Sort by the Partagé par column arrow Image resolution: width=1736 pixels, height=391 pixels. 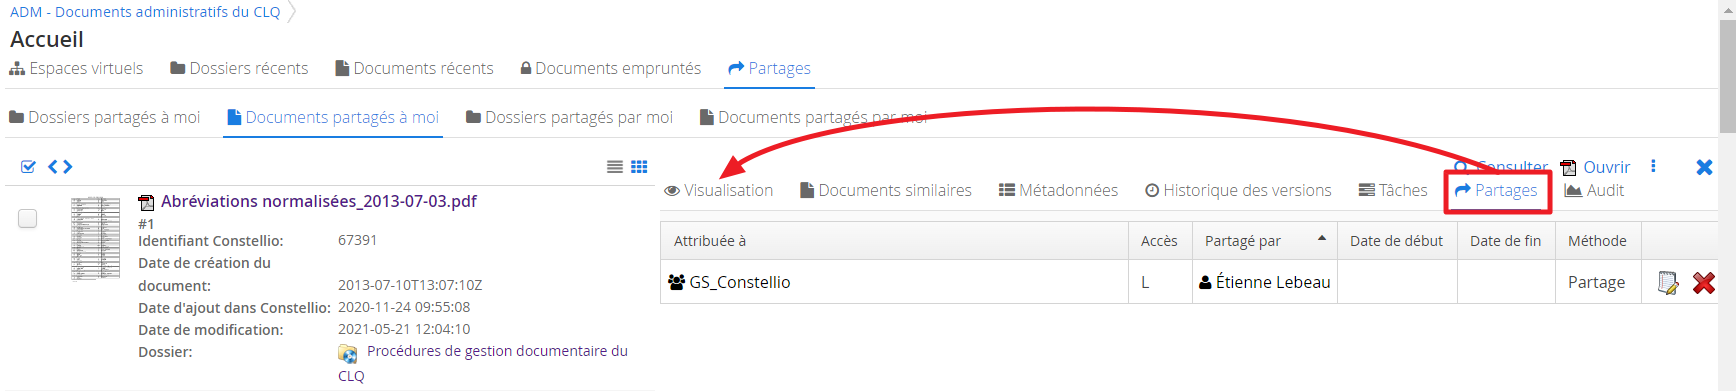pos(1322,238)
